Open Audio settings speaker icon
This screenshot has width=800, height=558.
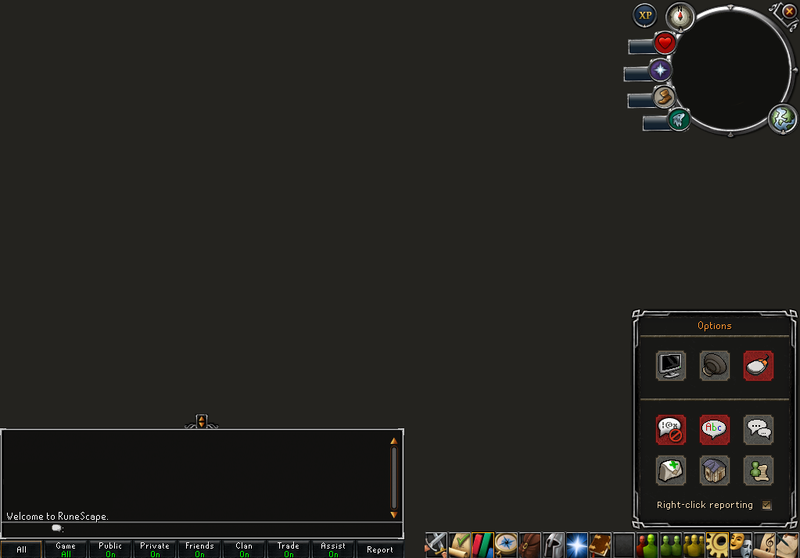714,366
